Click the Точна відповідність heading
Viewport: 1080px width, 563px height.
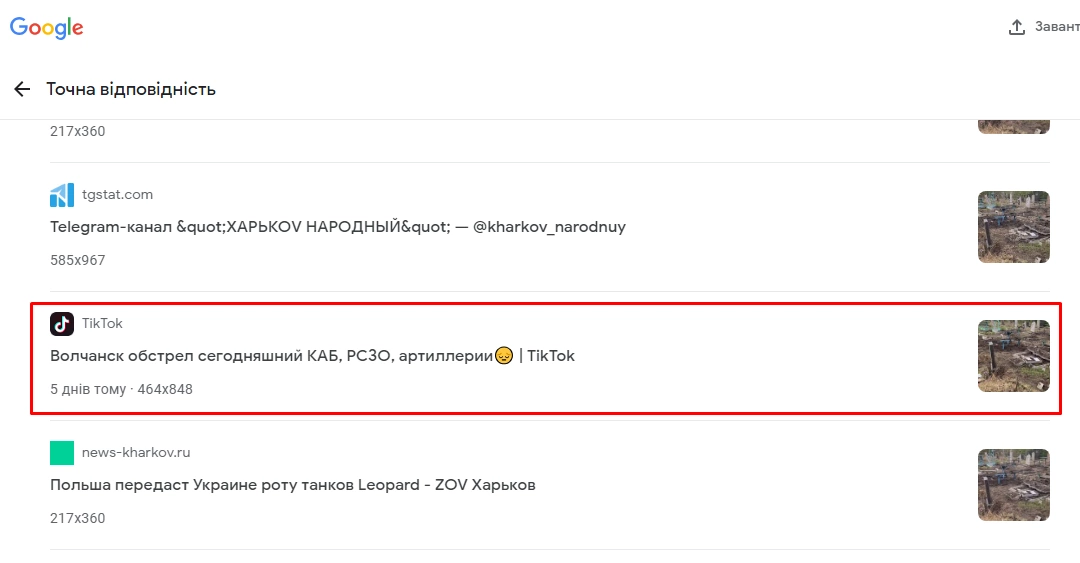131,89
